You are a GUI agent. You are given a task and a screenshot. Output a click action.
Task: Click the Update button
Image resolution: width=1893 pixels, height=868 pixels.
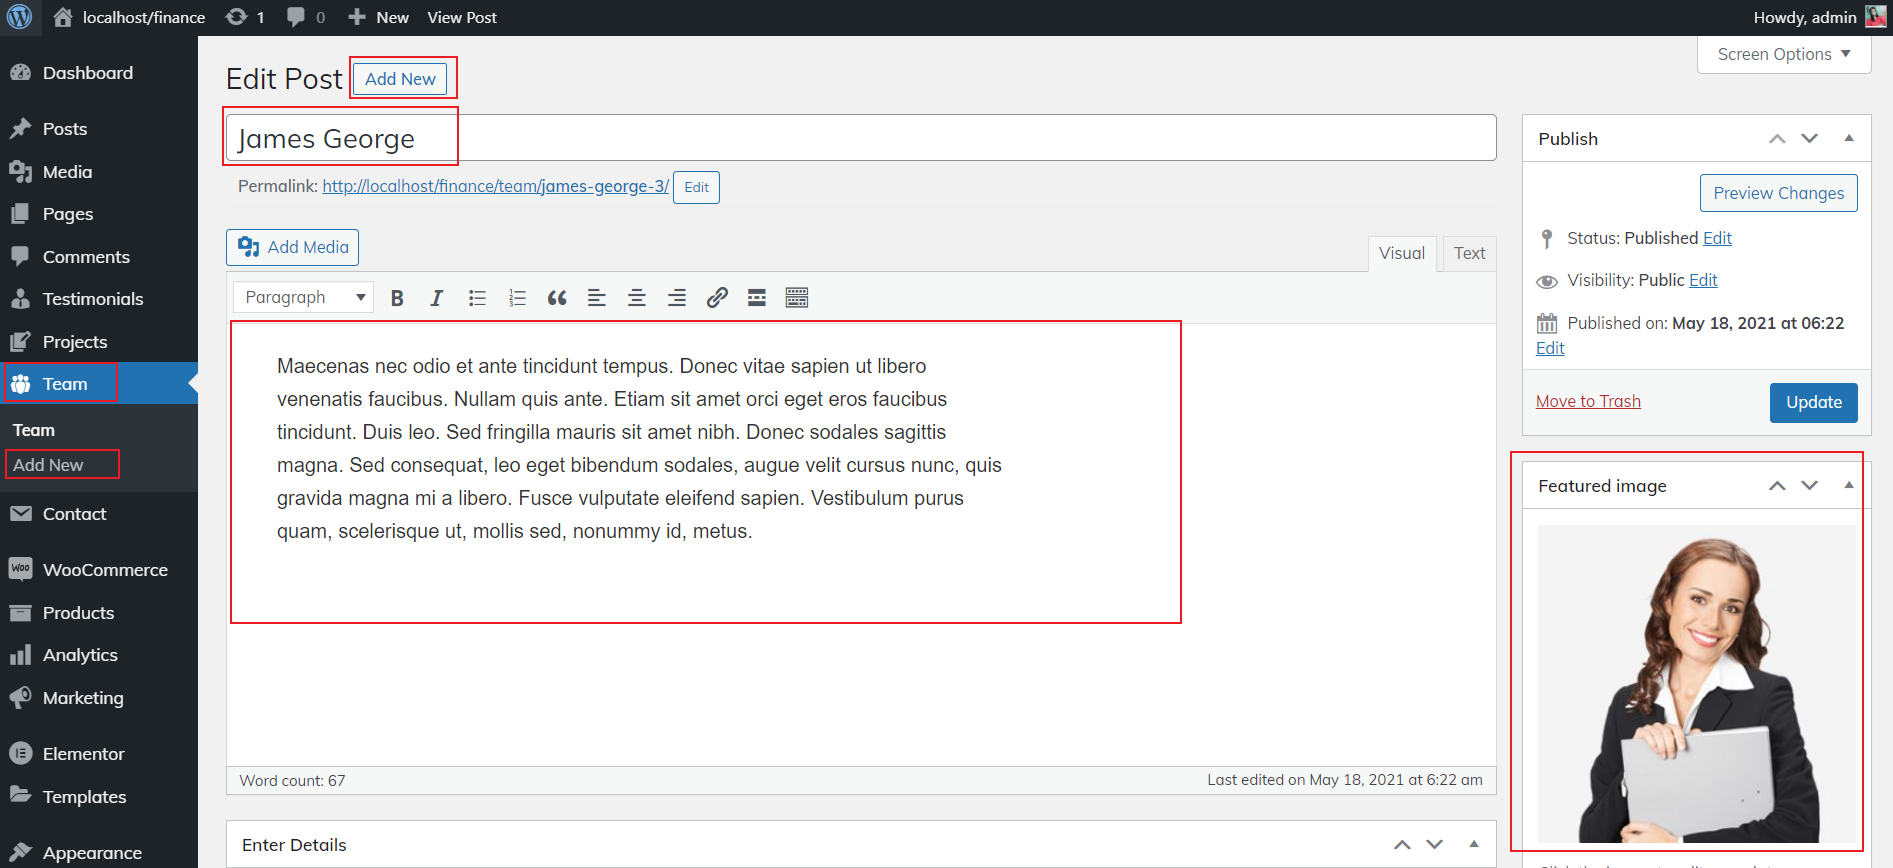point(1813,402)
